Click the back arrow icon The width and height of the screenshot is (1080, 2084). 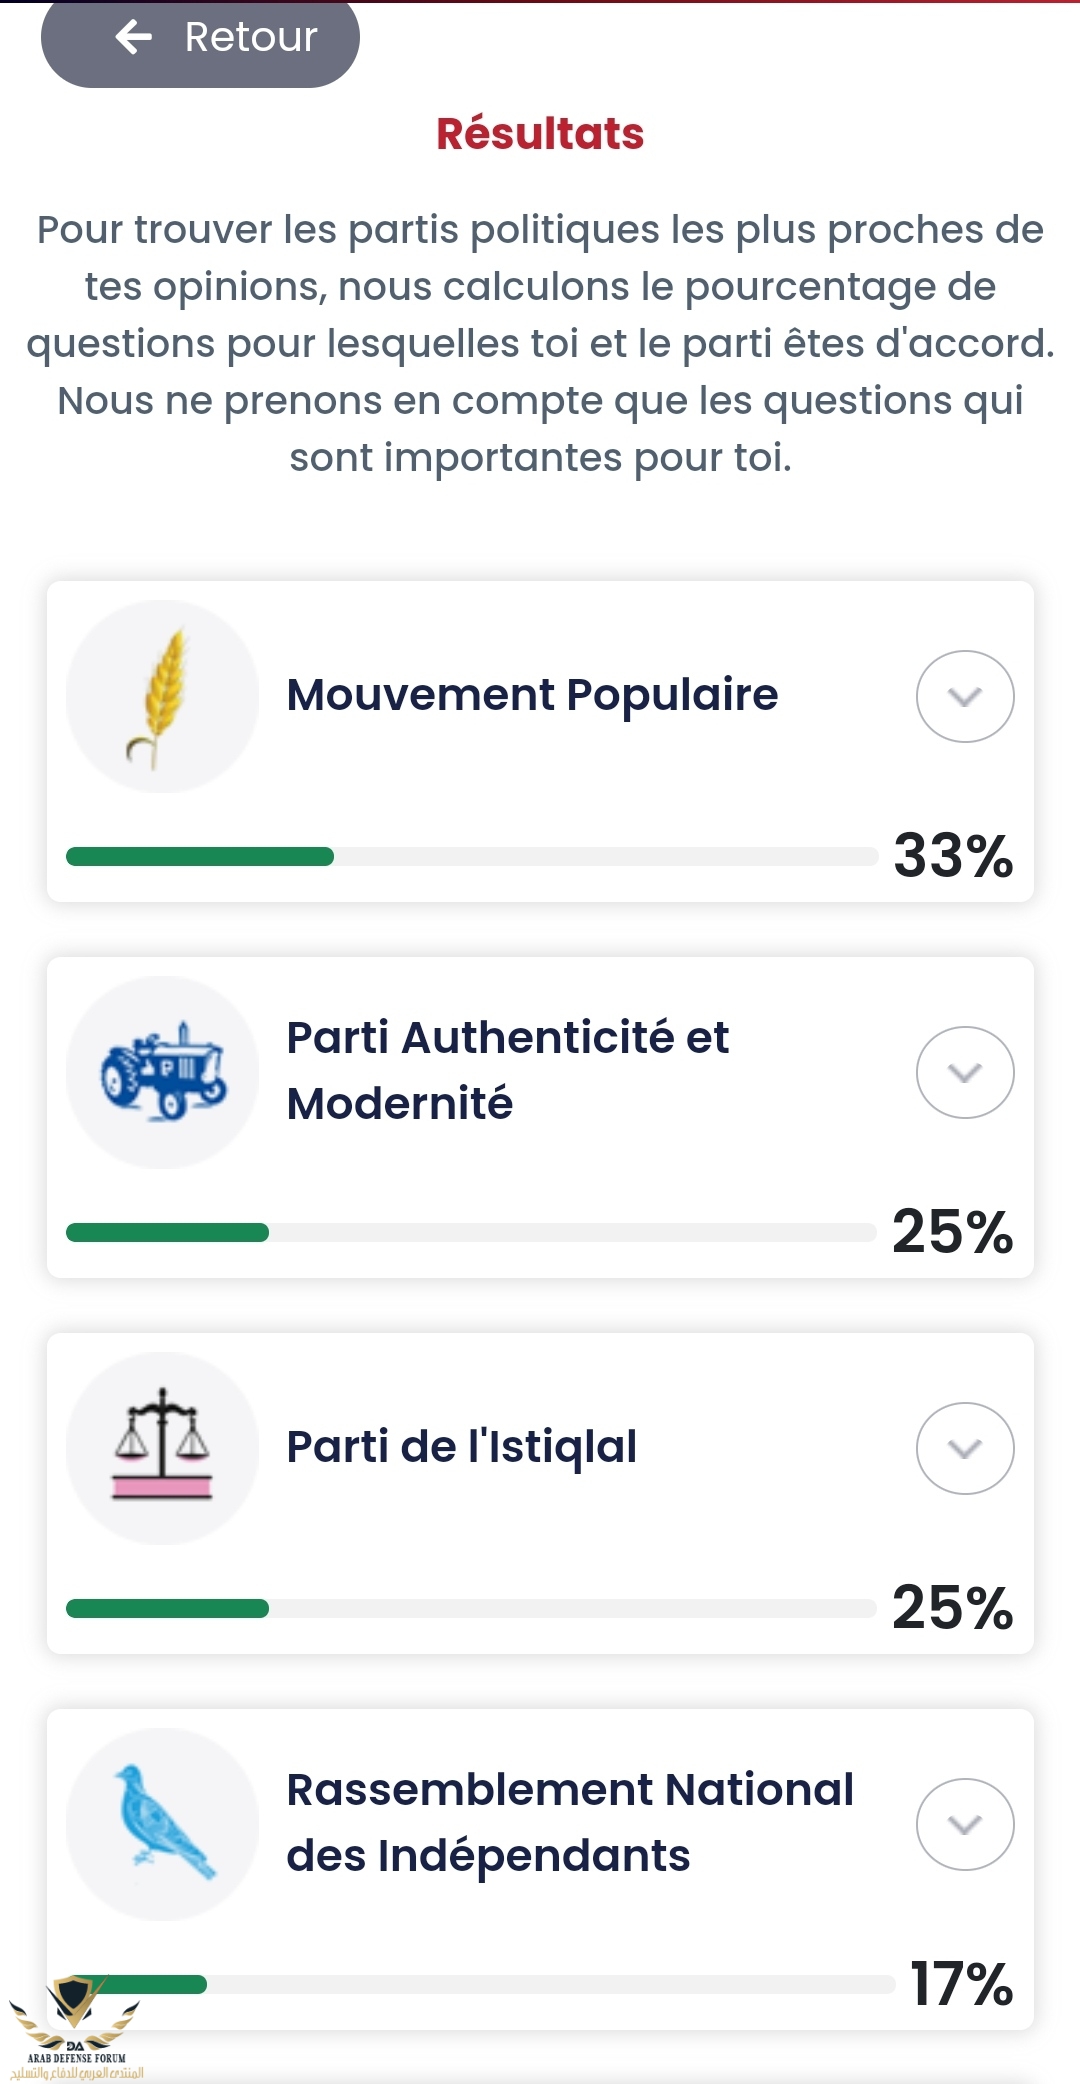(x=134, y=38)
